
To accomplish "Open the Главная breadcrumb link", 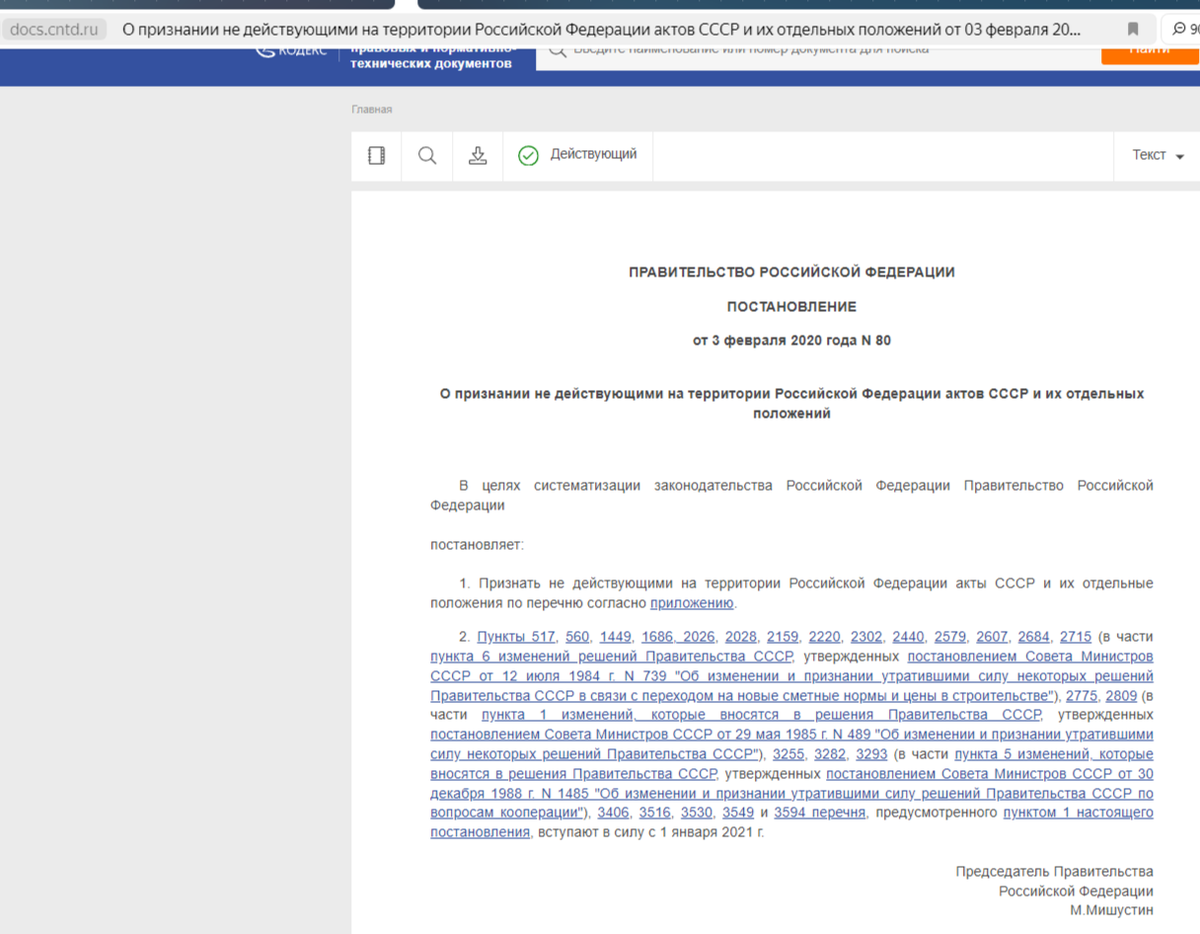I will [371, 110].
